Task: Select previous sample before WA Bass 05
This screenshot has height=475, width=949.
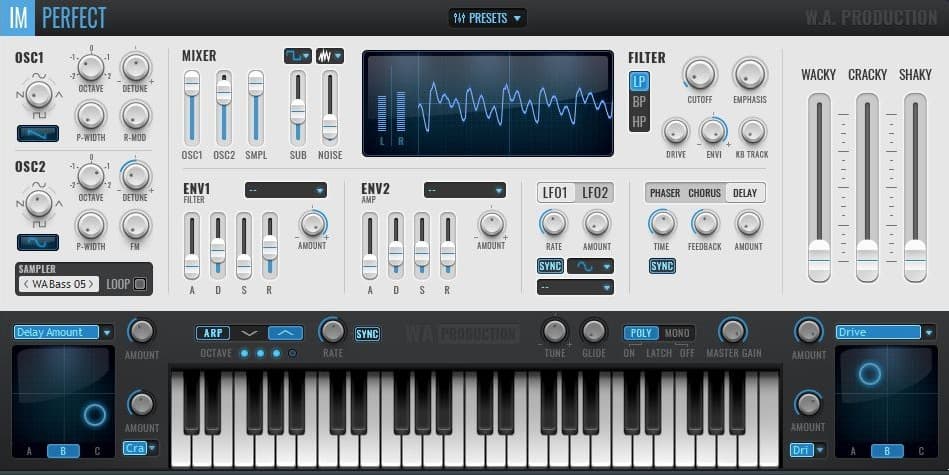Action: 27,284
